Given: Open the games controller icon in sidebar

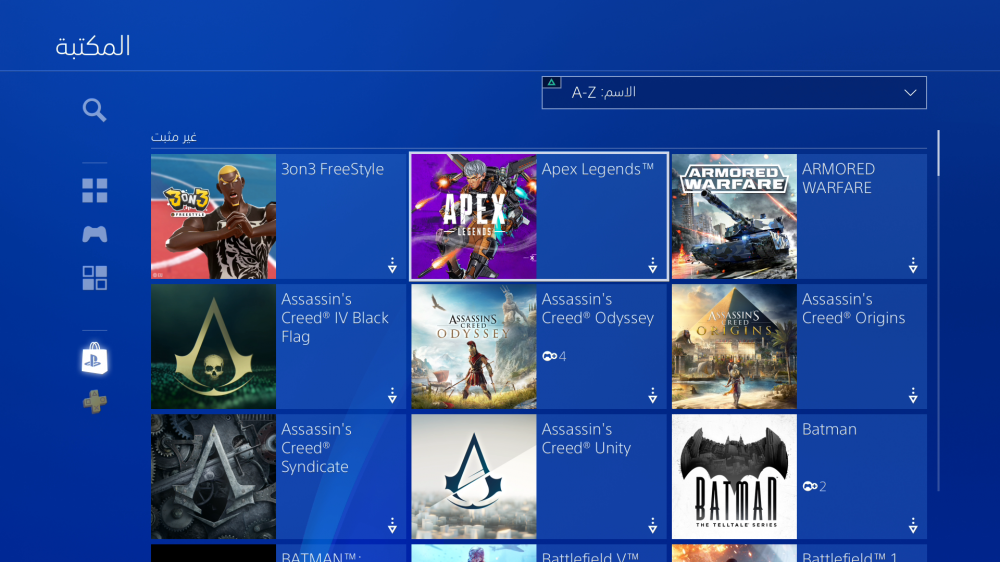Looking at the screenshot, I should pos(94,234).
